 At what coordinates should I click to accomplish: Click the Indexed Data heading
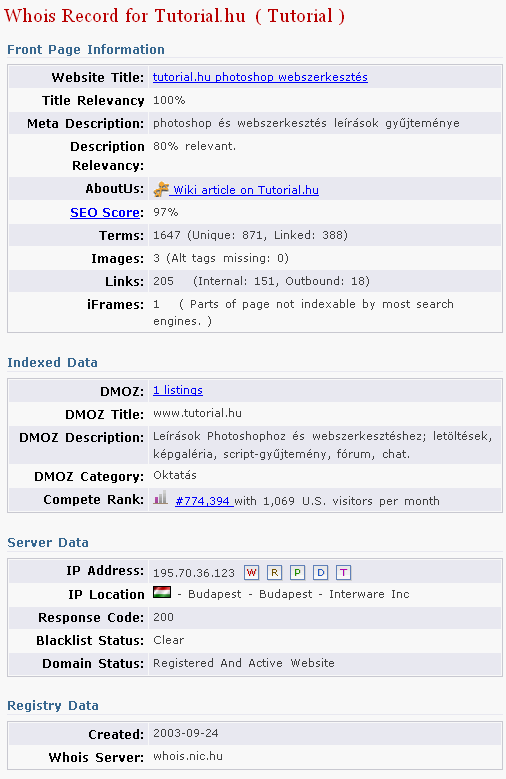coord(52,363)
